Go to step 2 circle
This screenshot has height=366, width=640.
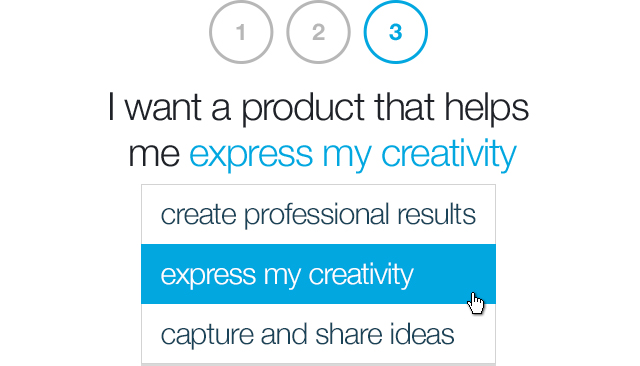(x=318, y=32)
